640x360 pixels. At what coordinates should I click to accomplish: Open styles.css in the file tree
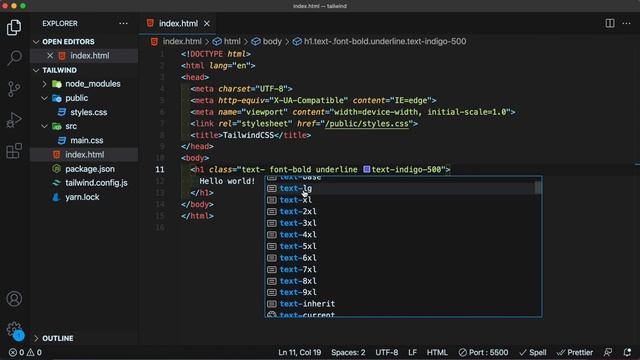(x=88, y=112)
